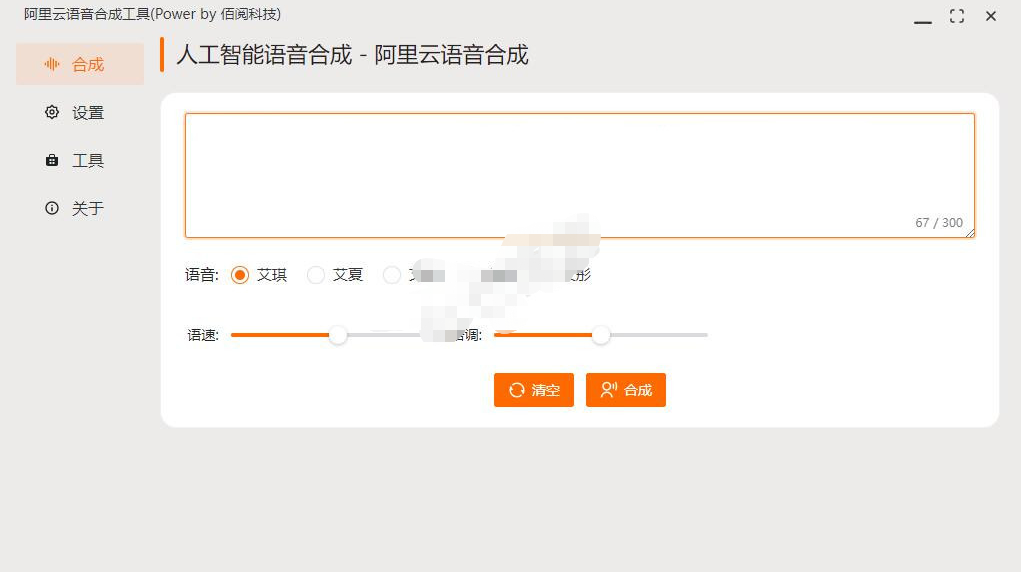Go to the 工具 tools page label
The image size is (1021, 572).
click(88, 161)
